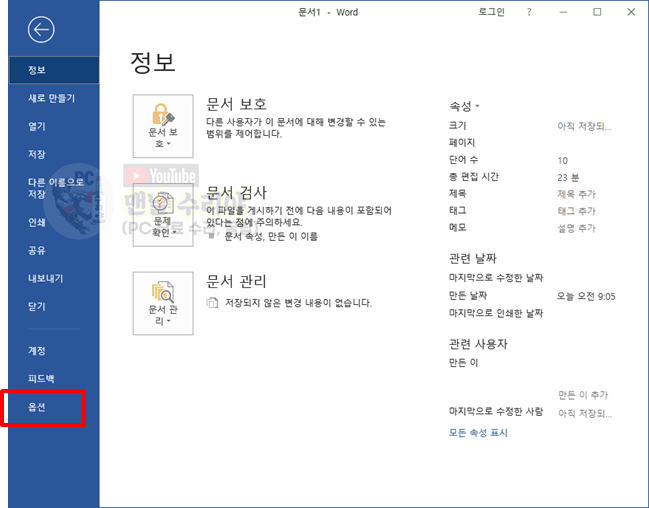Click the 총 편집 시간 label
Image resolution: width=649 pixels, height=508 pixels.
(474, 177)
